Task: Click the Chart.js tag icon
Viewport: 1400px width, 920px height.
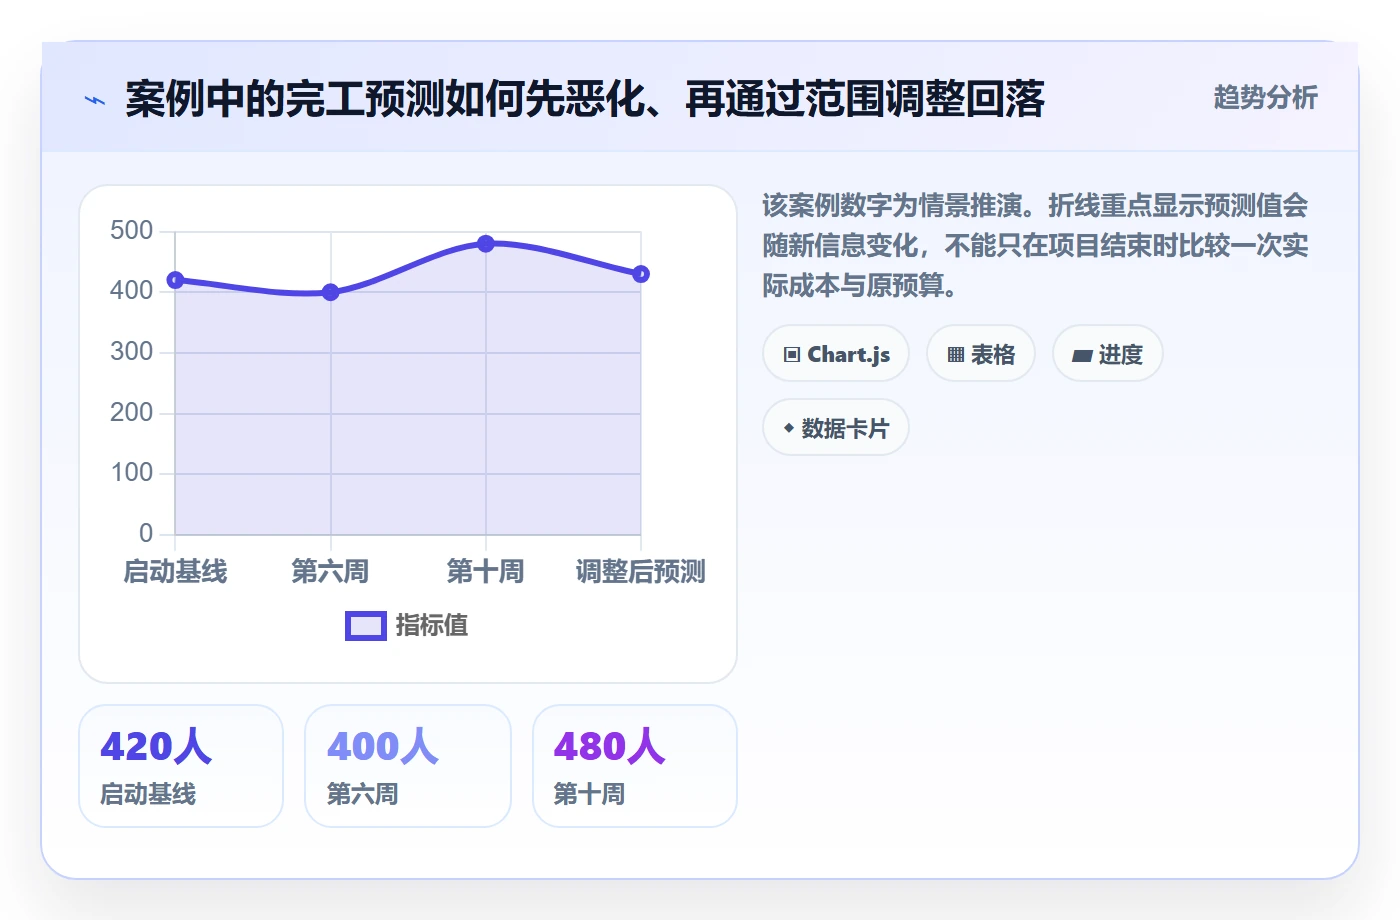Action: click(792, 354)
